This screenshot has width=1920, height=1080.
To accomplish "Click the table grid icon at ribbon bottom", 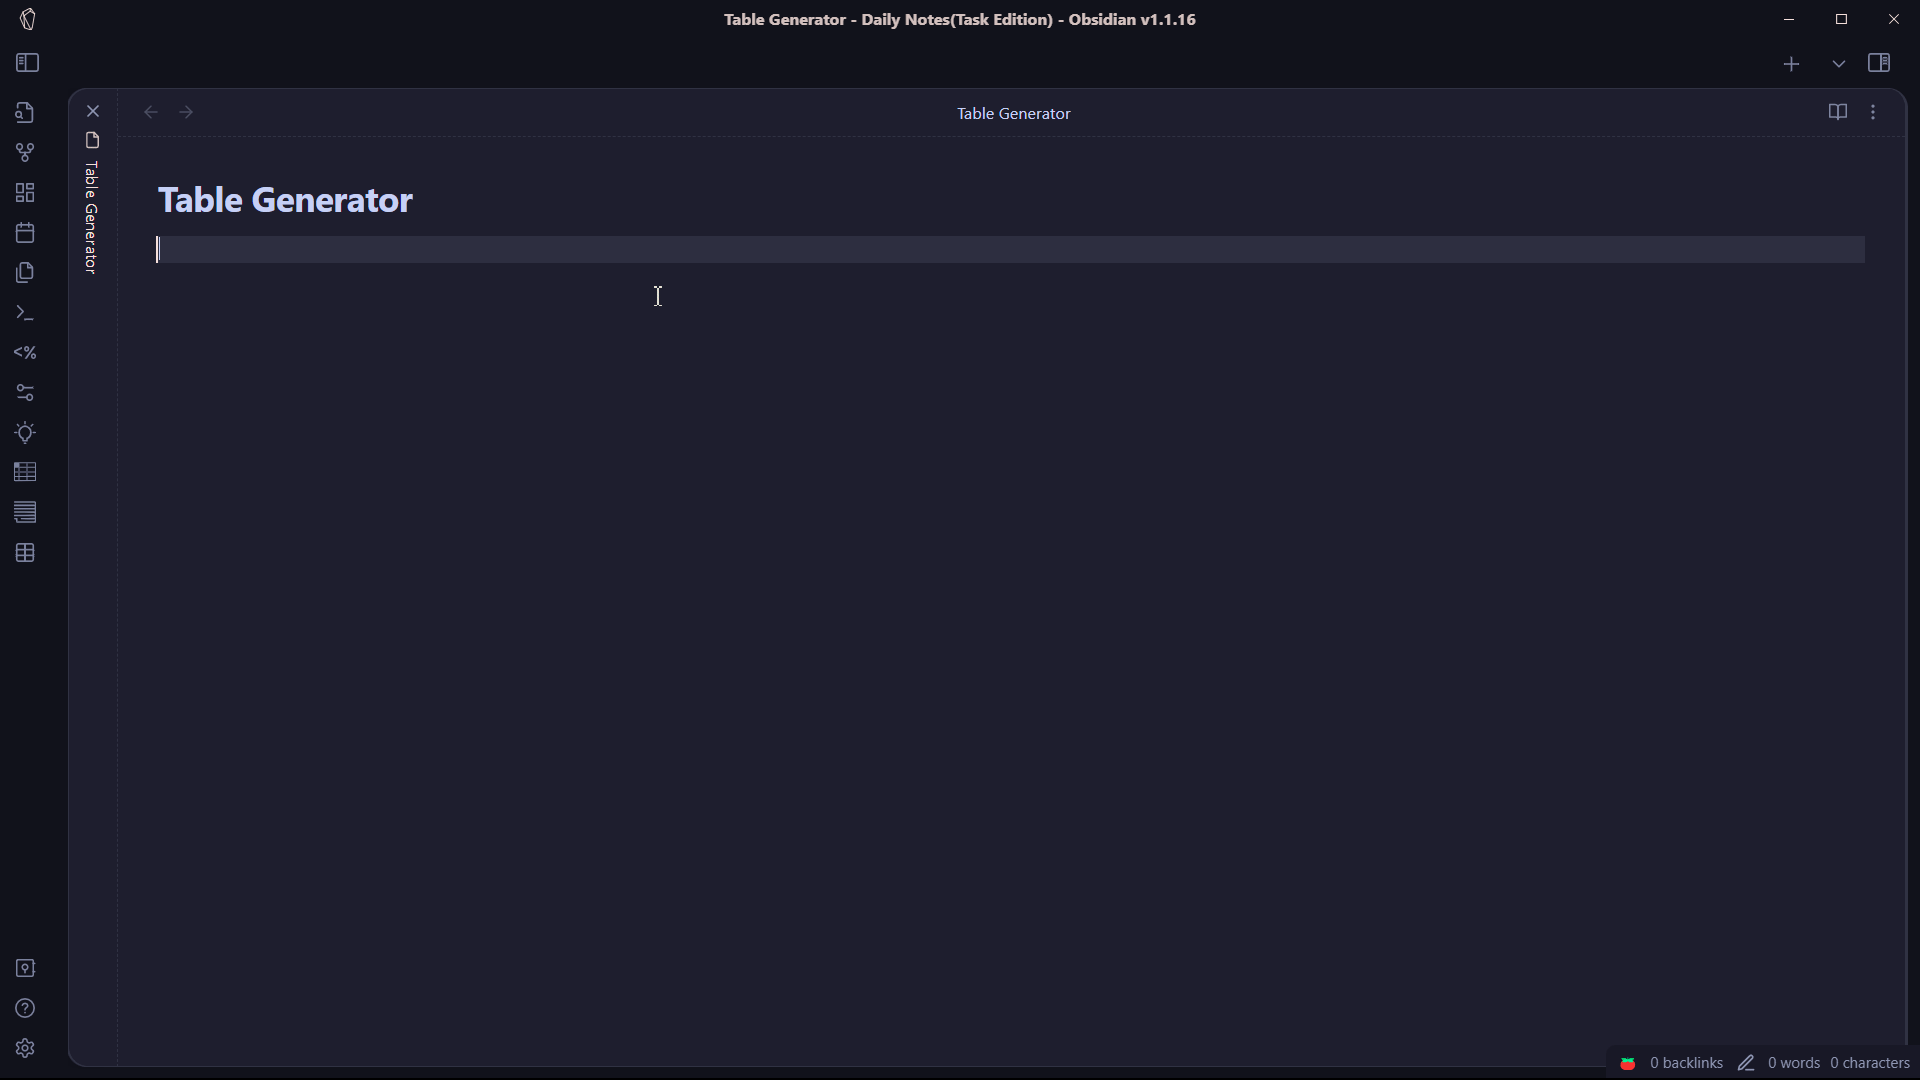I will click(x=25, y=553).
